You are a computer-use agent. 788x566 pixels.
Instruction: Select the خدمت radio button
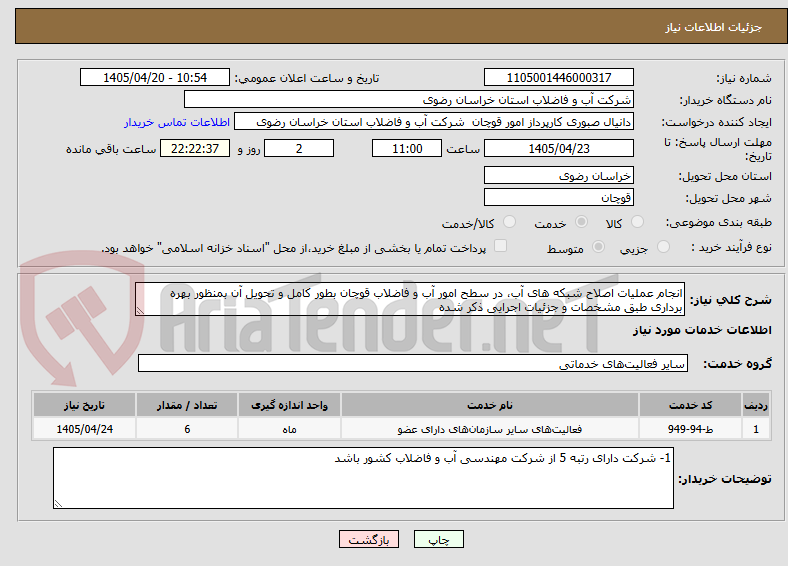[x=581, y=222]
